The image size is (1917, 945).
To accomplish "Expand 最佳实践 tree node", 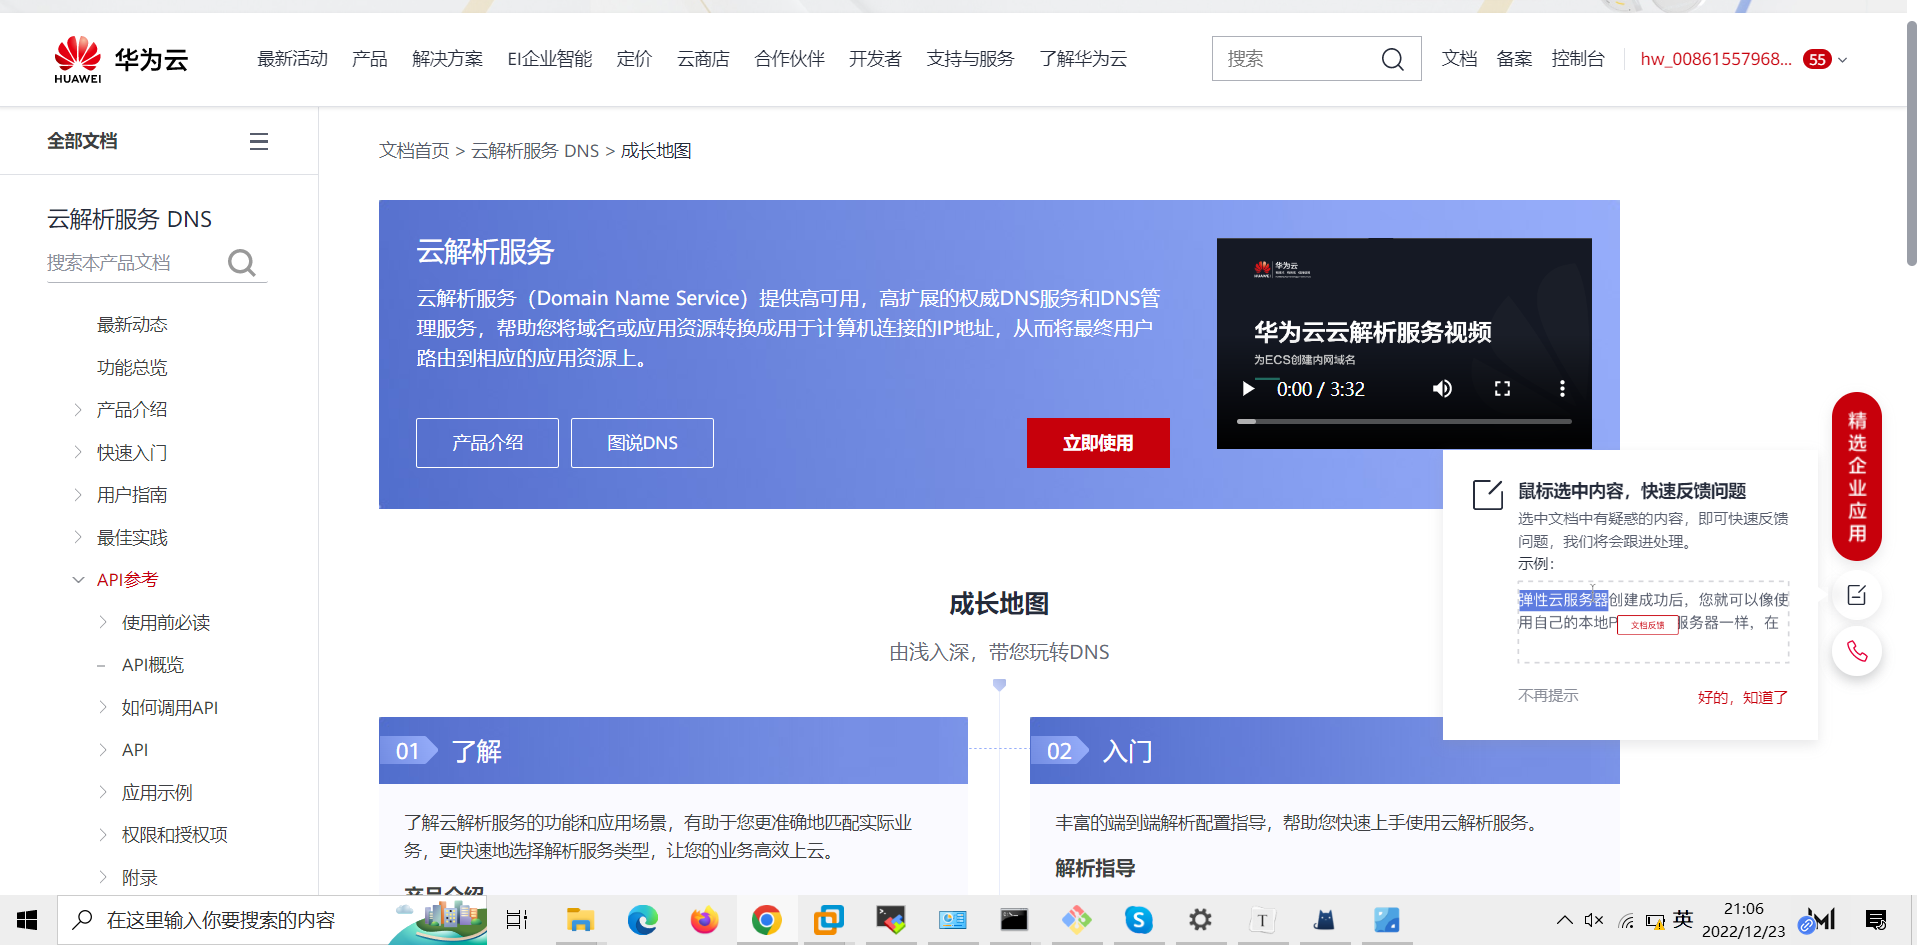I will click(78, 537).
